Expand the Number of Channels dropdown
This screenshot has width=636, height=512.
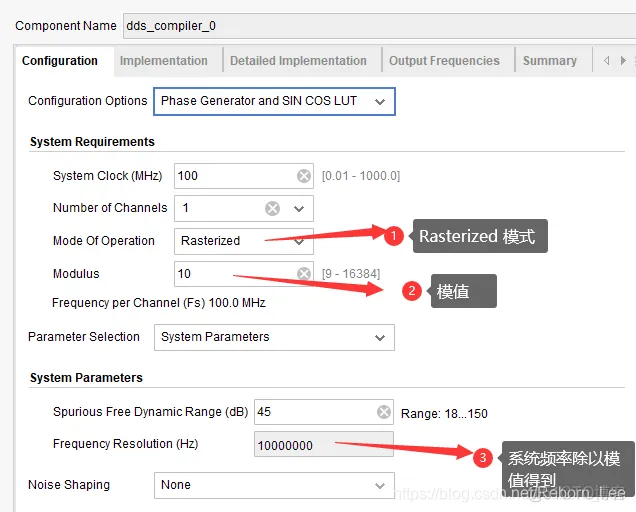coord(299,209)
